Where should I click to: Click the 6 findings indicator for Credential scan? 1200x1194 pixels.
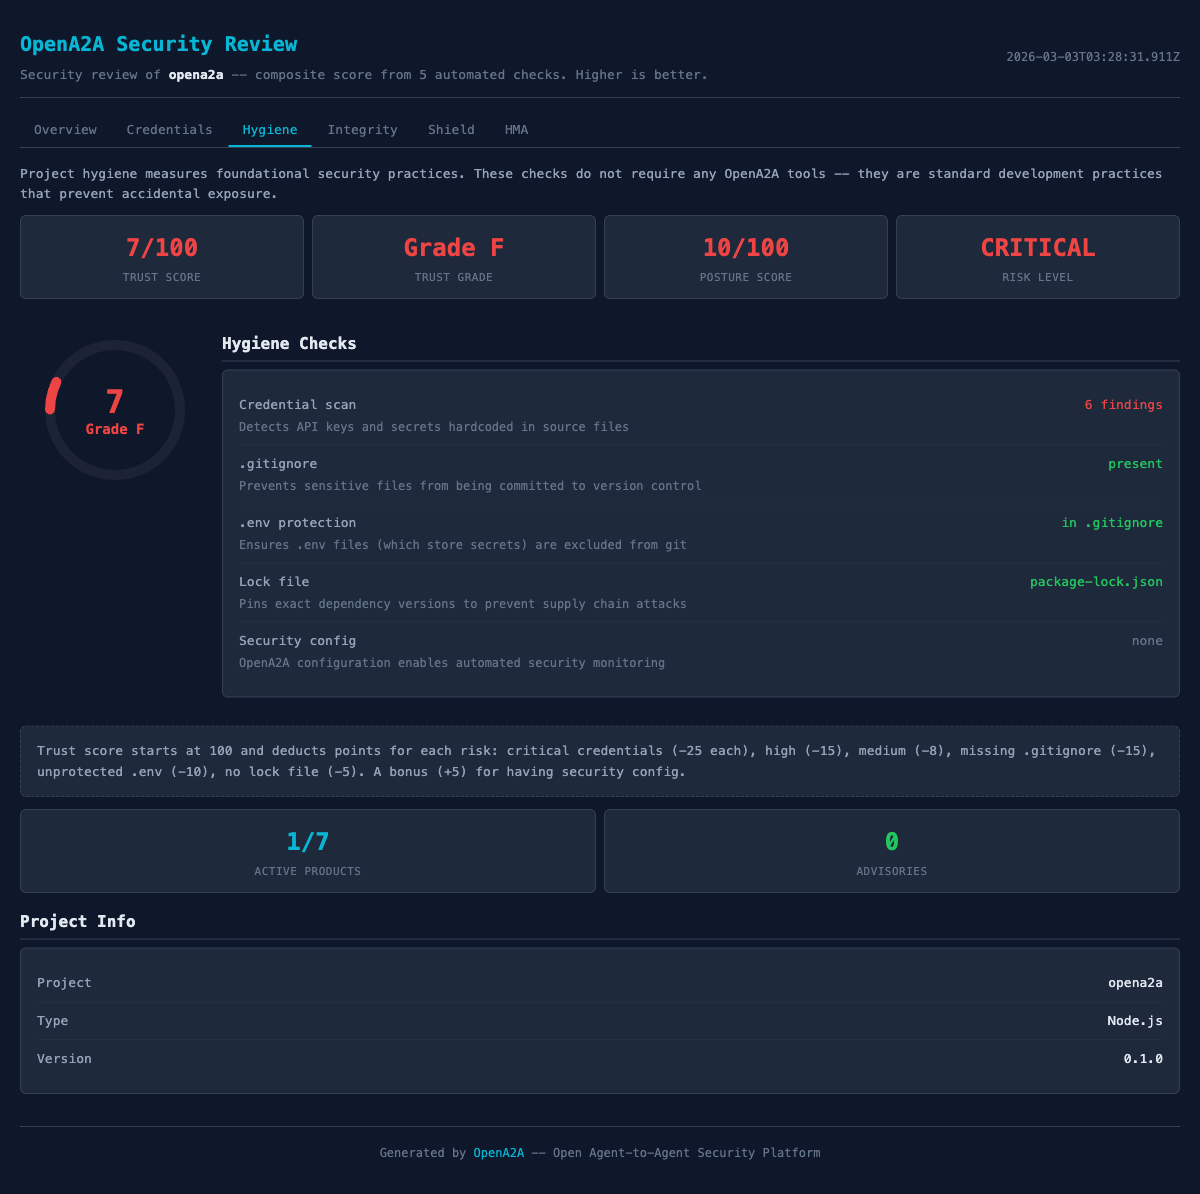point(1124,404)
